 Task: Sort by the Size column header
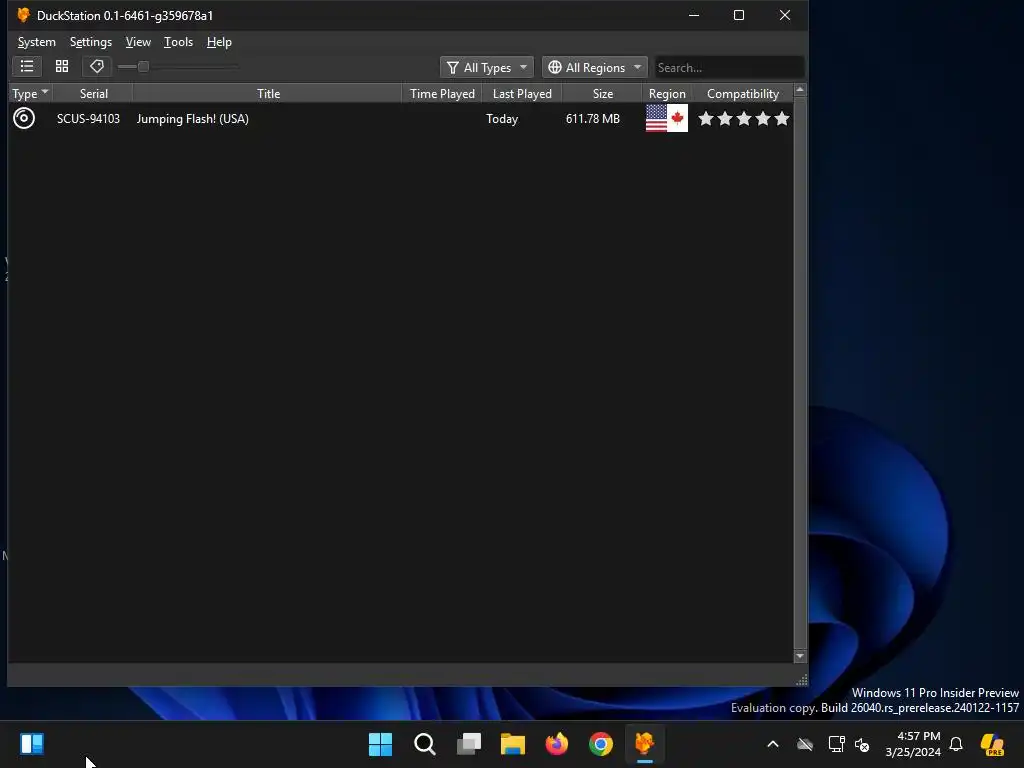point(602,93)
